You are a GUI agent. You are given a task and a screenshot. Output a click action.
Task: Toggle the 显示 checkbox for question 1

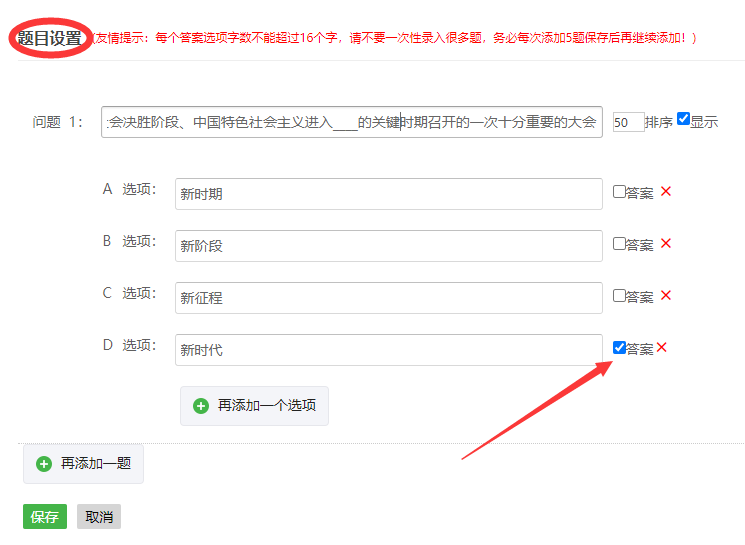coord(683,118)
